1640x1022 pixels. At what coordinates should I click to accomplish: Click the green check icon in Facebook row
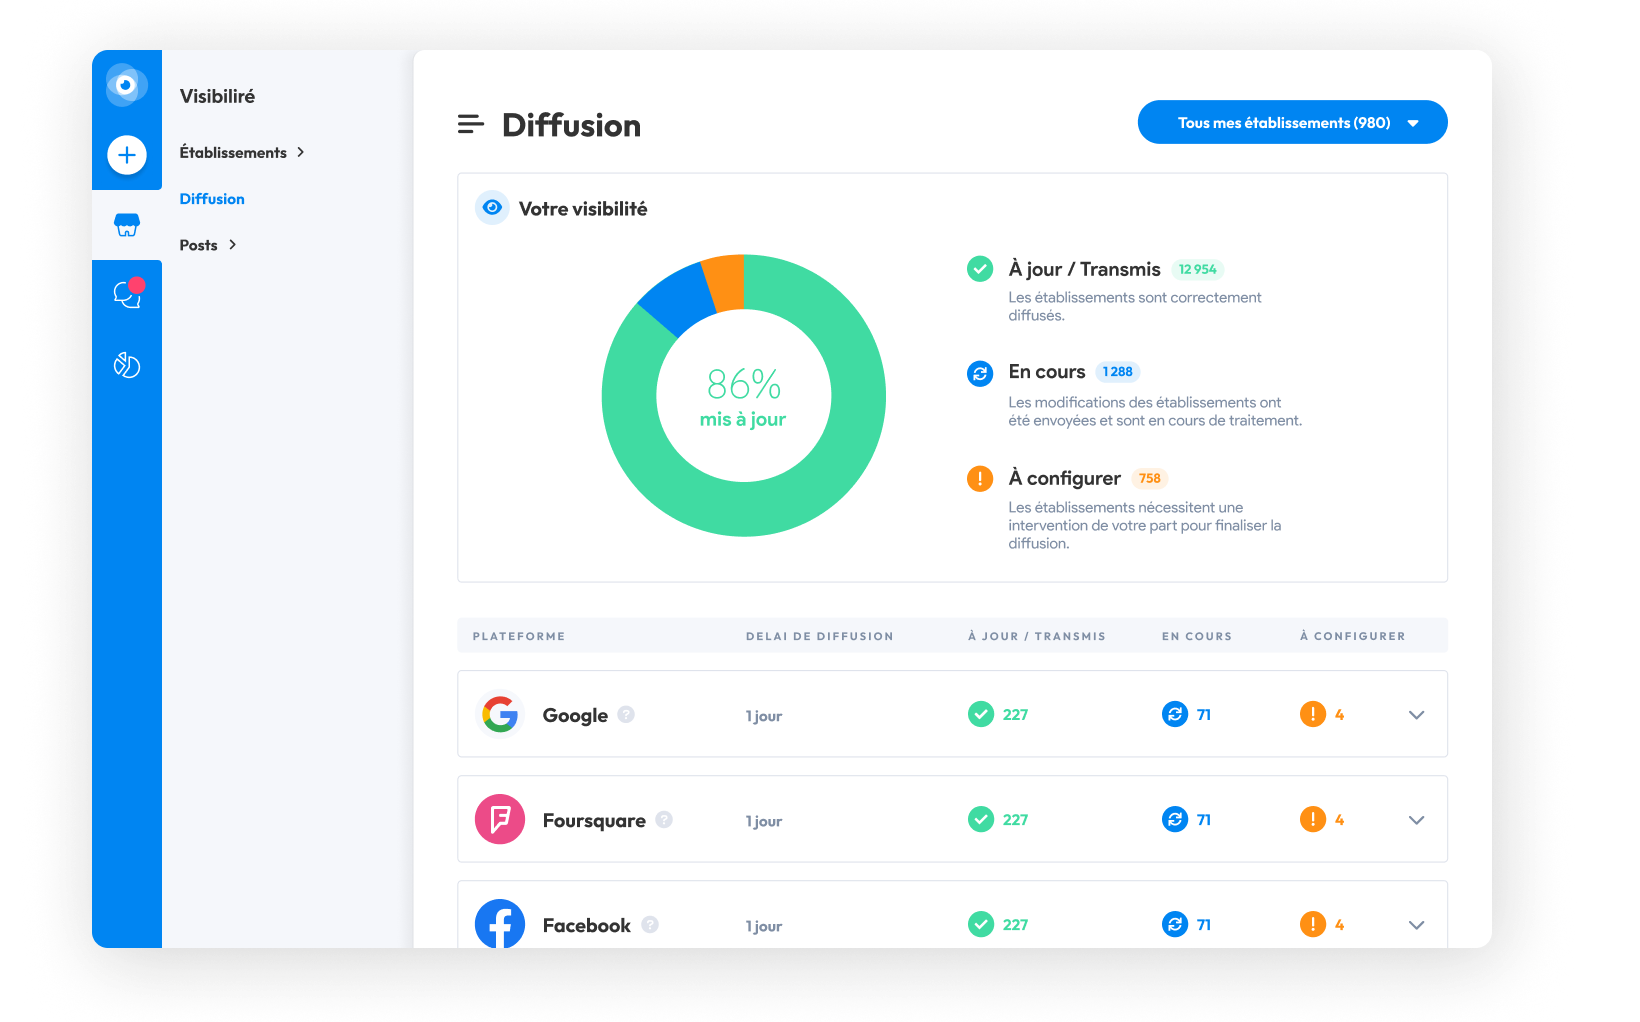981,924
